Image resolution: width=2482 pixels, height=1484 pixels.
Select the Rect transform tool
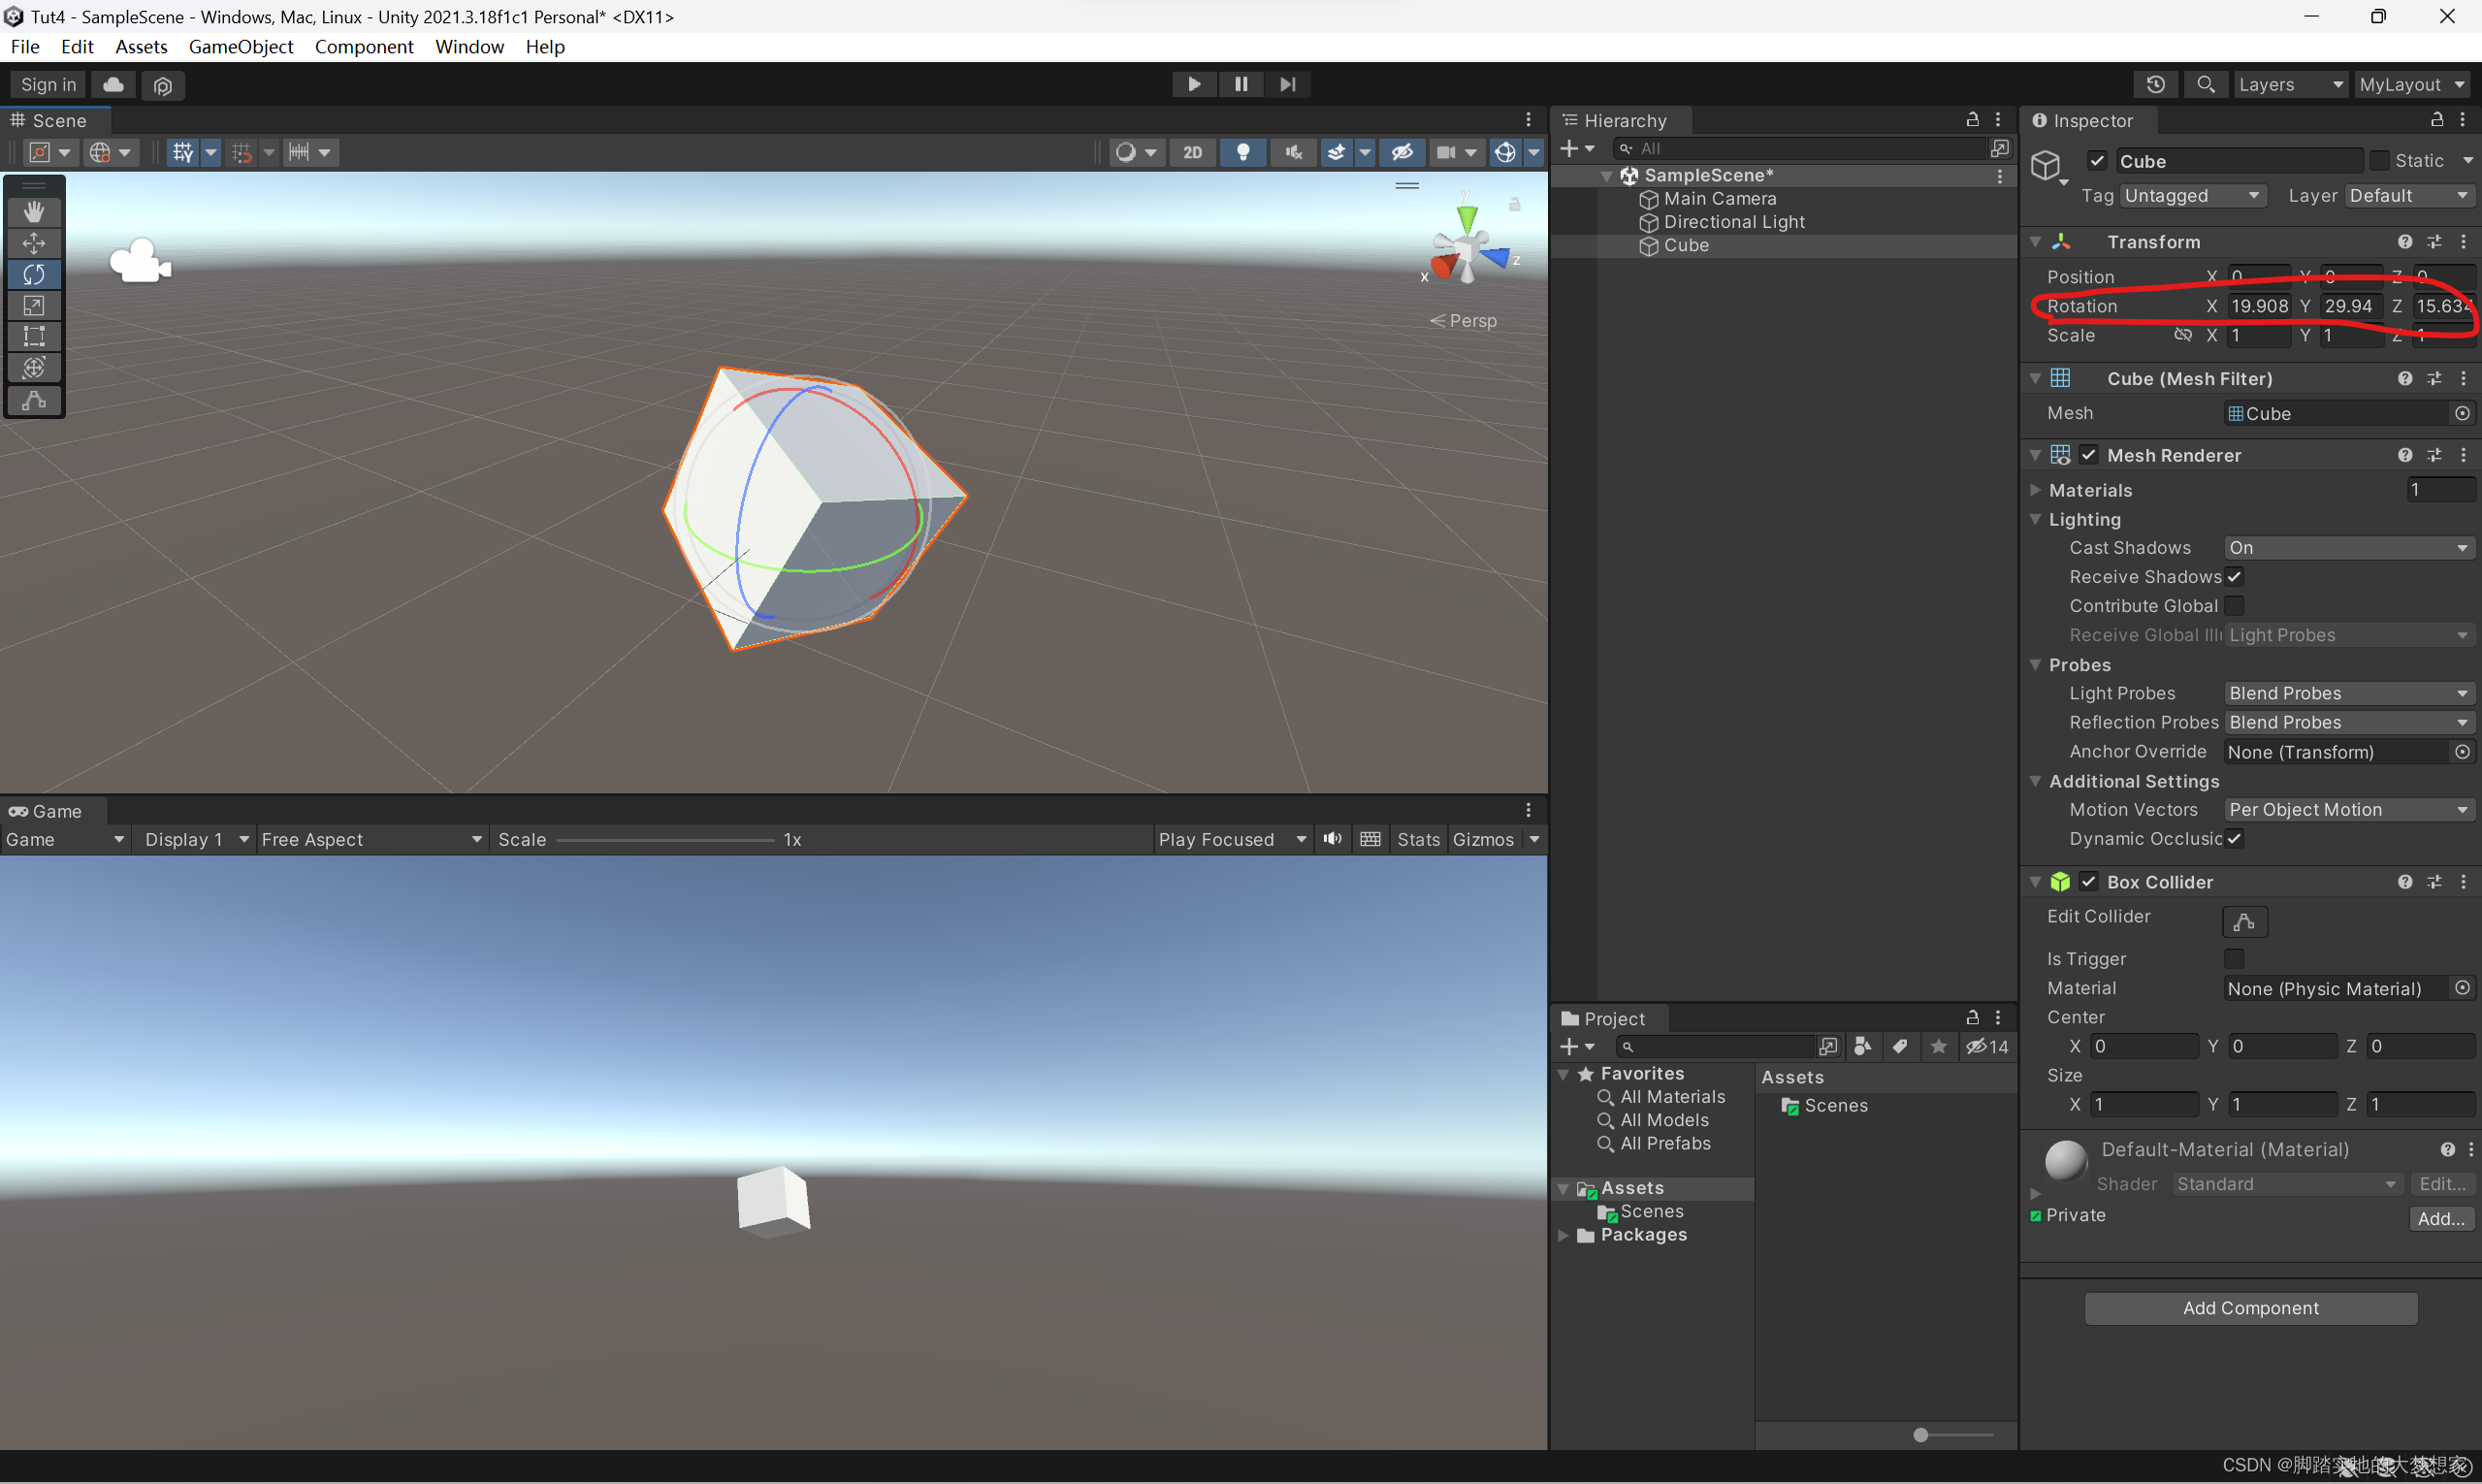34,337
